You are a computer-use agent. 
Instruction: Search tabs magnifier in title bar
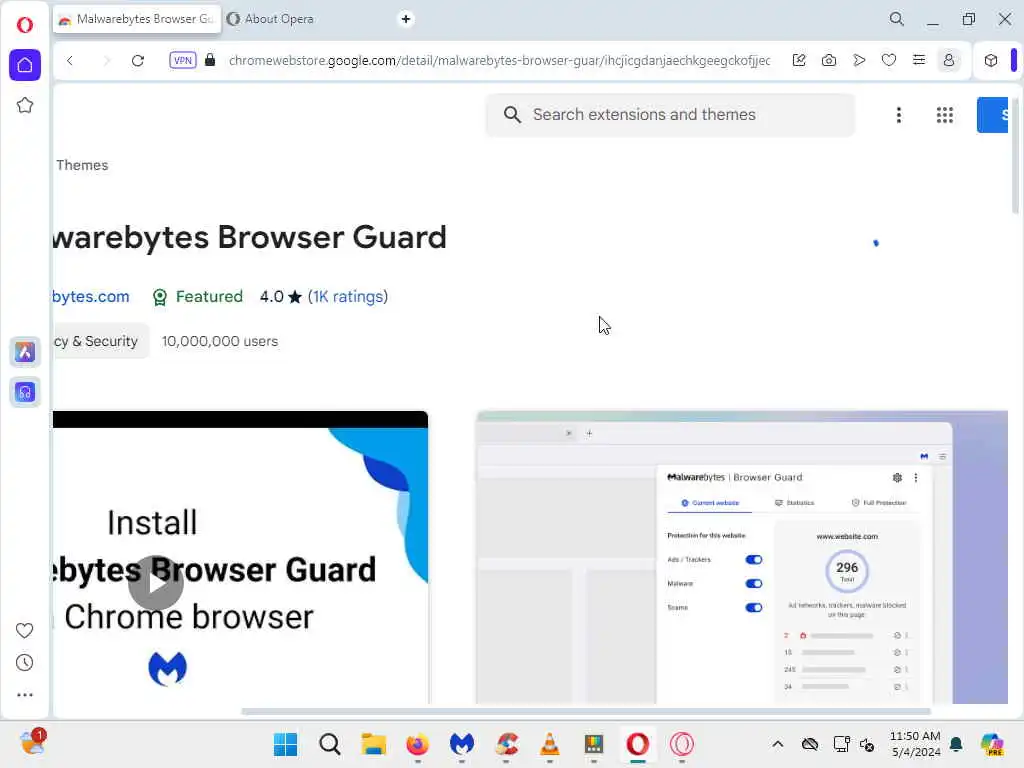click(897, 19)
